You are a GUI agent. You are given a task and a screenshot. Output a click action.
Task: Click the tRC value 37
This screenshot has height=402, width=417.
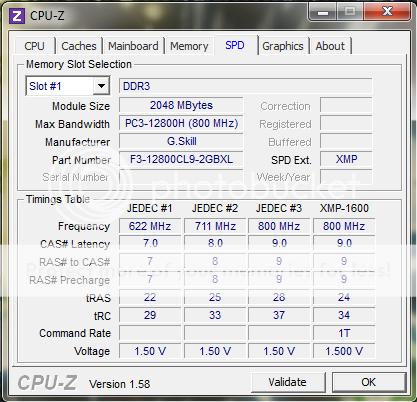tap(279, 315)
